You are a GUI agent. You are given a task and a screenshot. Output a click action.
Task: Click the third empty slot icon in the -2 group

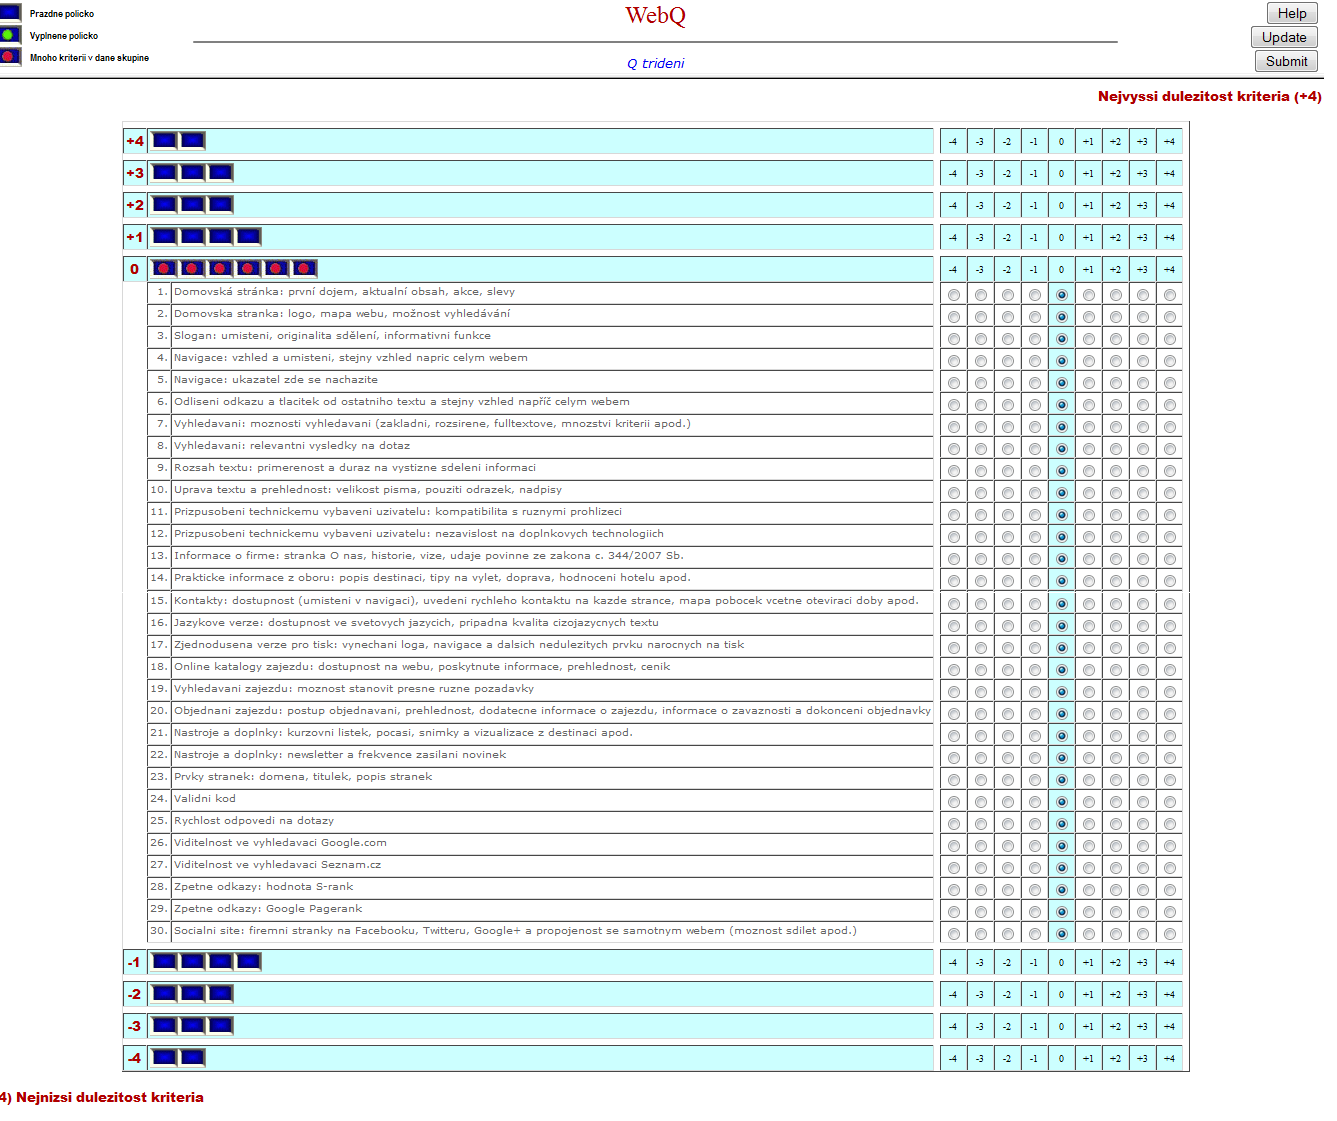221,994
